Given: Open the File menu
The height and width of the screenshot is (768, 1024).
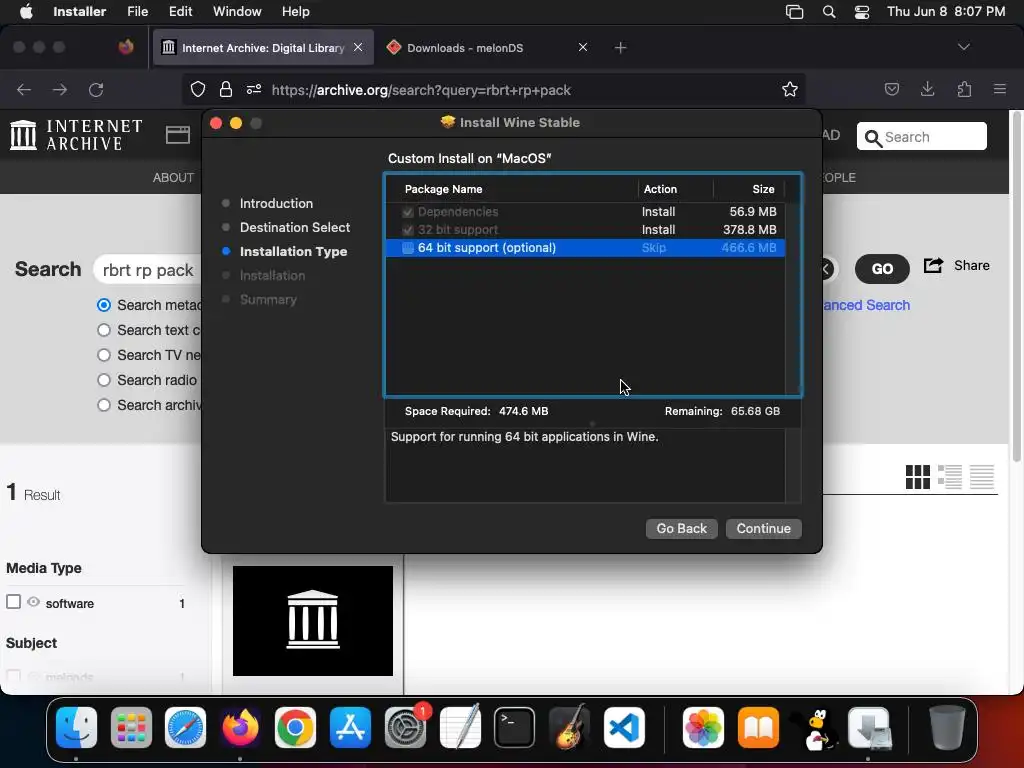Looking at the screenshot, I should tap(137, 12).
